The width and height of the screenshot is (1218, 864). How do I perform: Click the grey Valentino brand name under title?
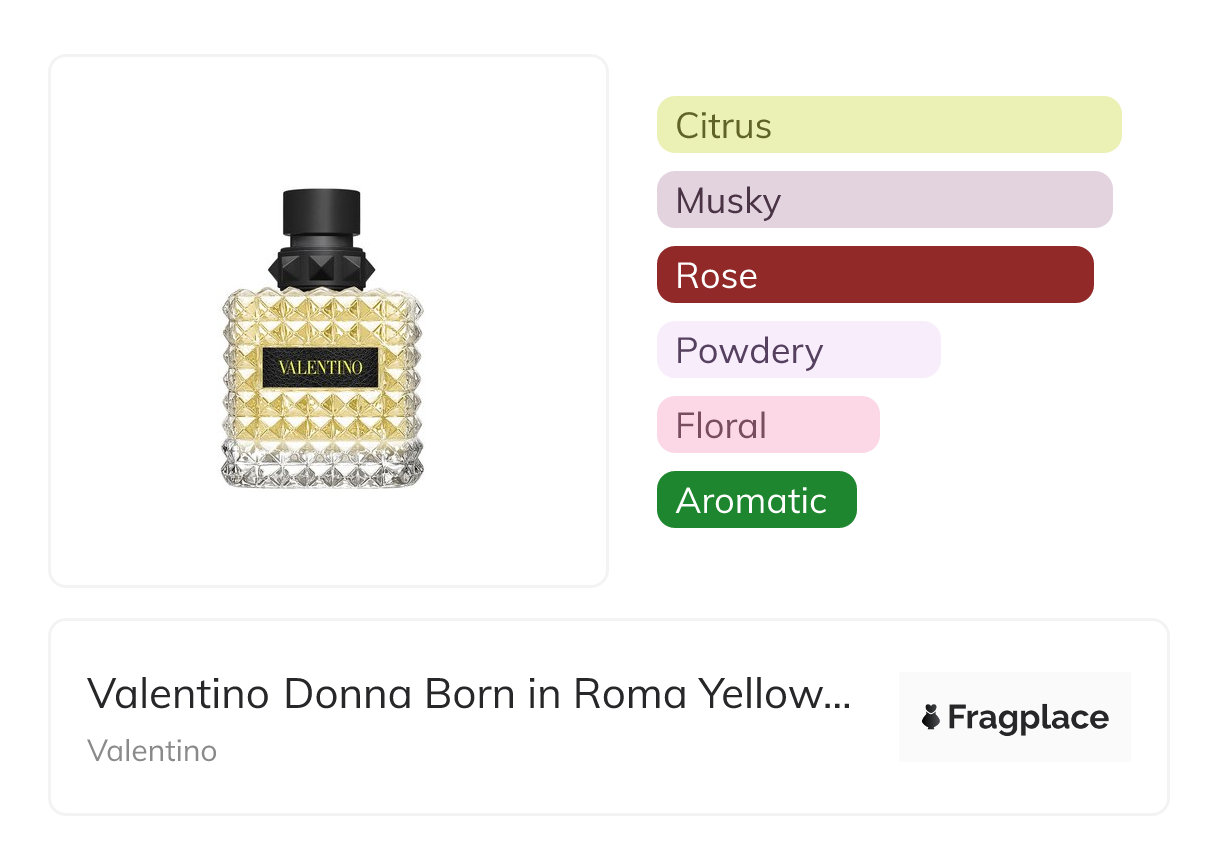(x=152, y=751)
